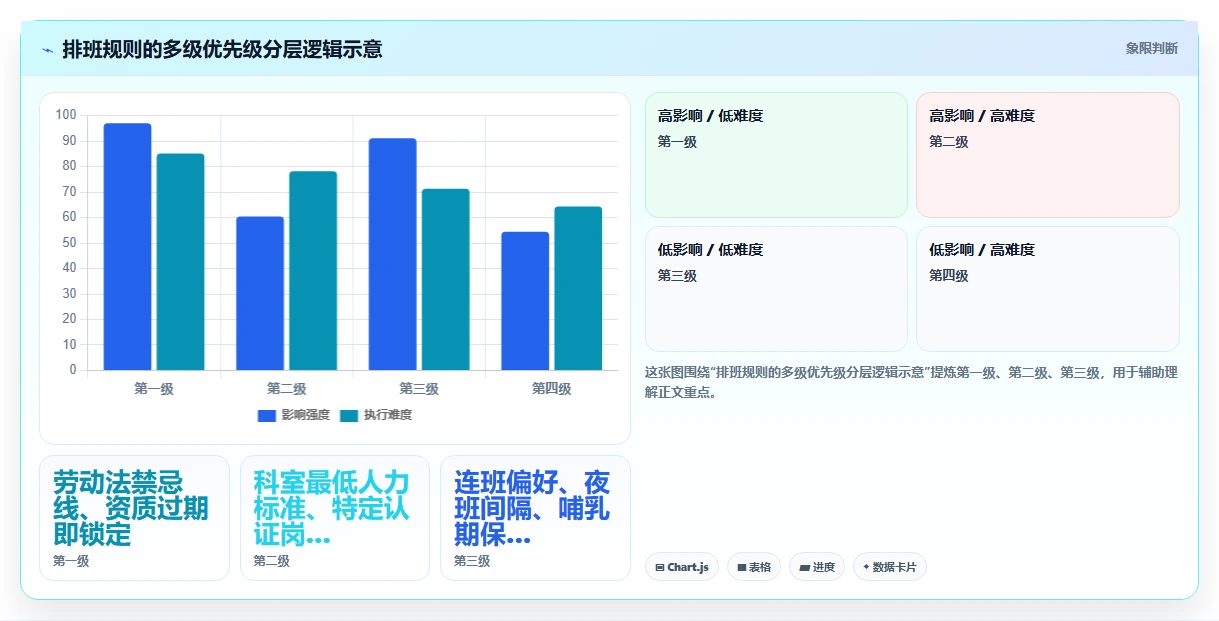Click the 第一级 执行难度 teal bar

180,262
